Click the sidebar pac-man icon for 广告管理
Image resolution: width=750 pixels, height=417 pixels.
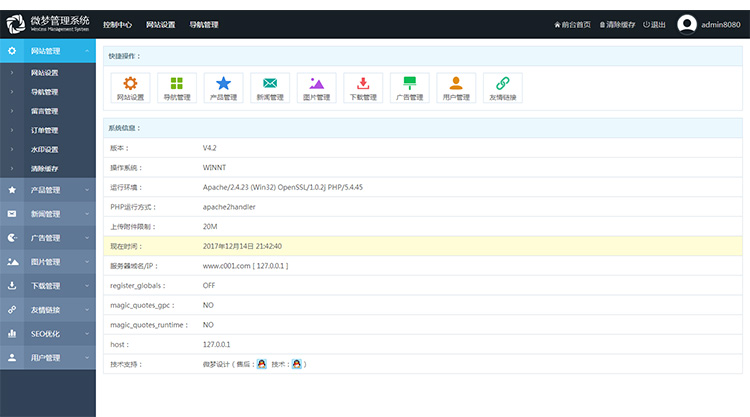[12, 238]
